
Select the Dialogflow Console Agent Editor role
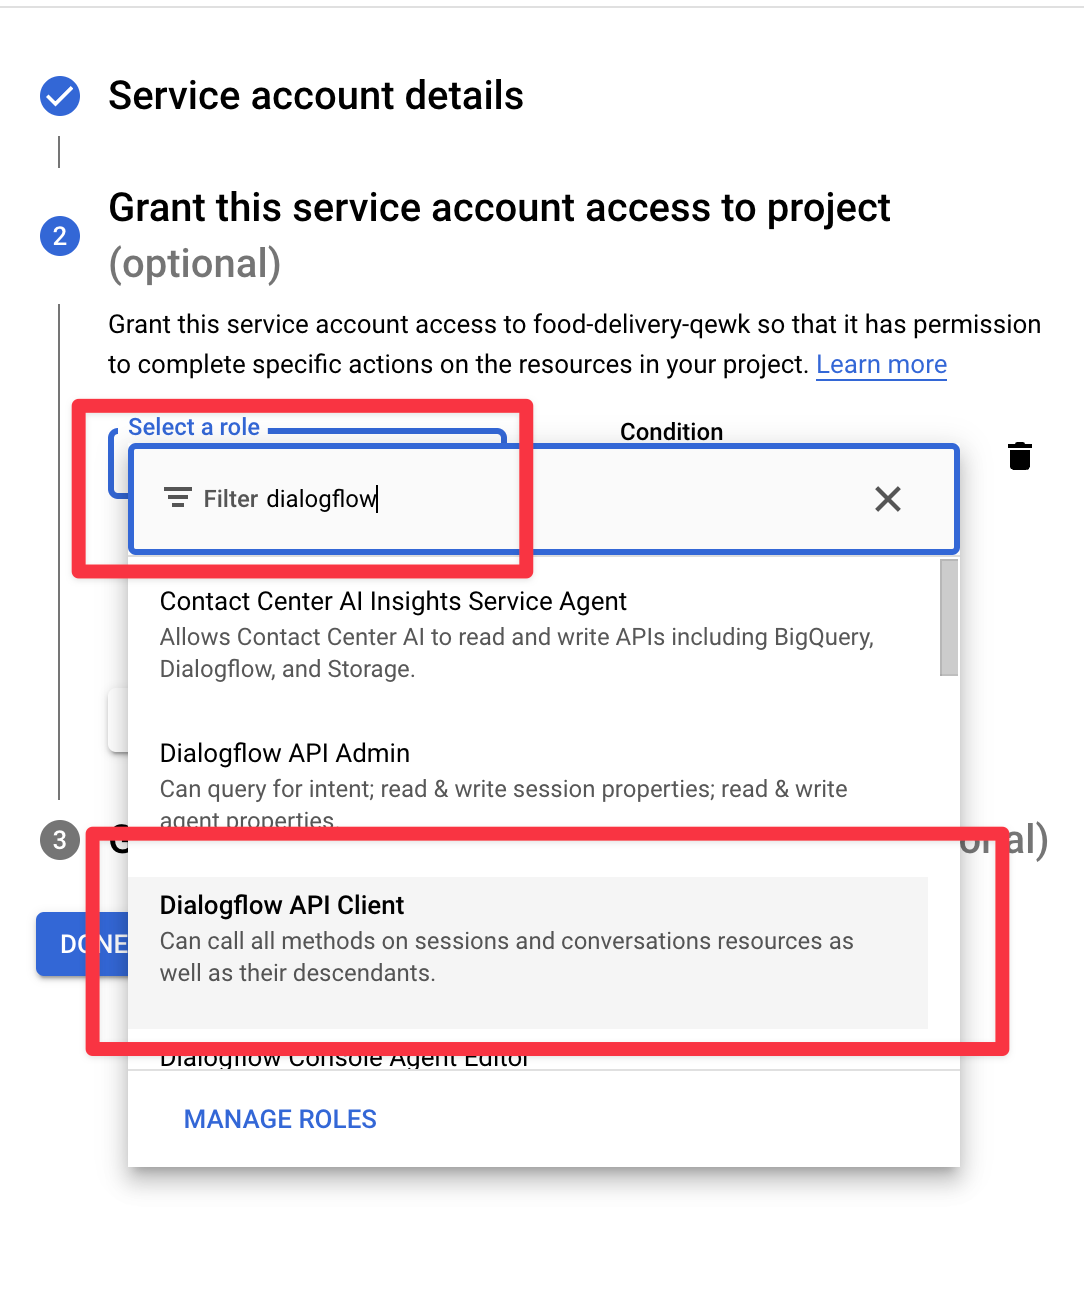(344, 1059)
